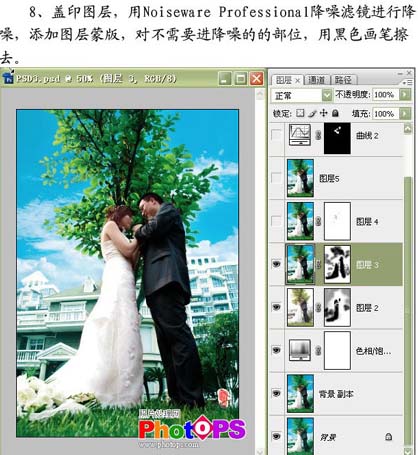418x455 pixels.
Task: Toggle visibility of 背景 副本 layer
Action: pyautogui.click(x=276, y=393)
